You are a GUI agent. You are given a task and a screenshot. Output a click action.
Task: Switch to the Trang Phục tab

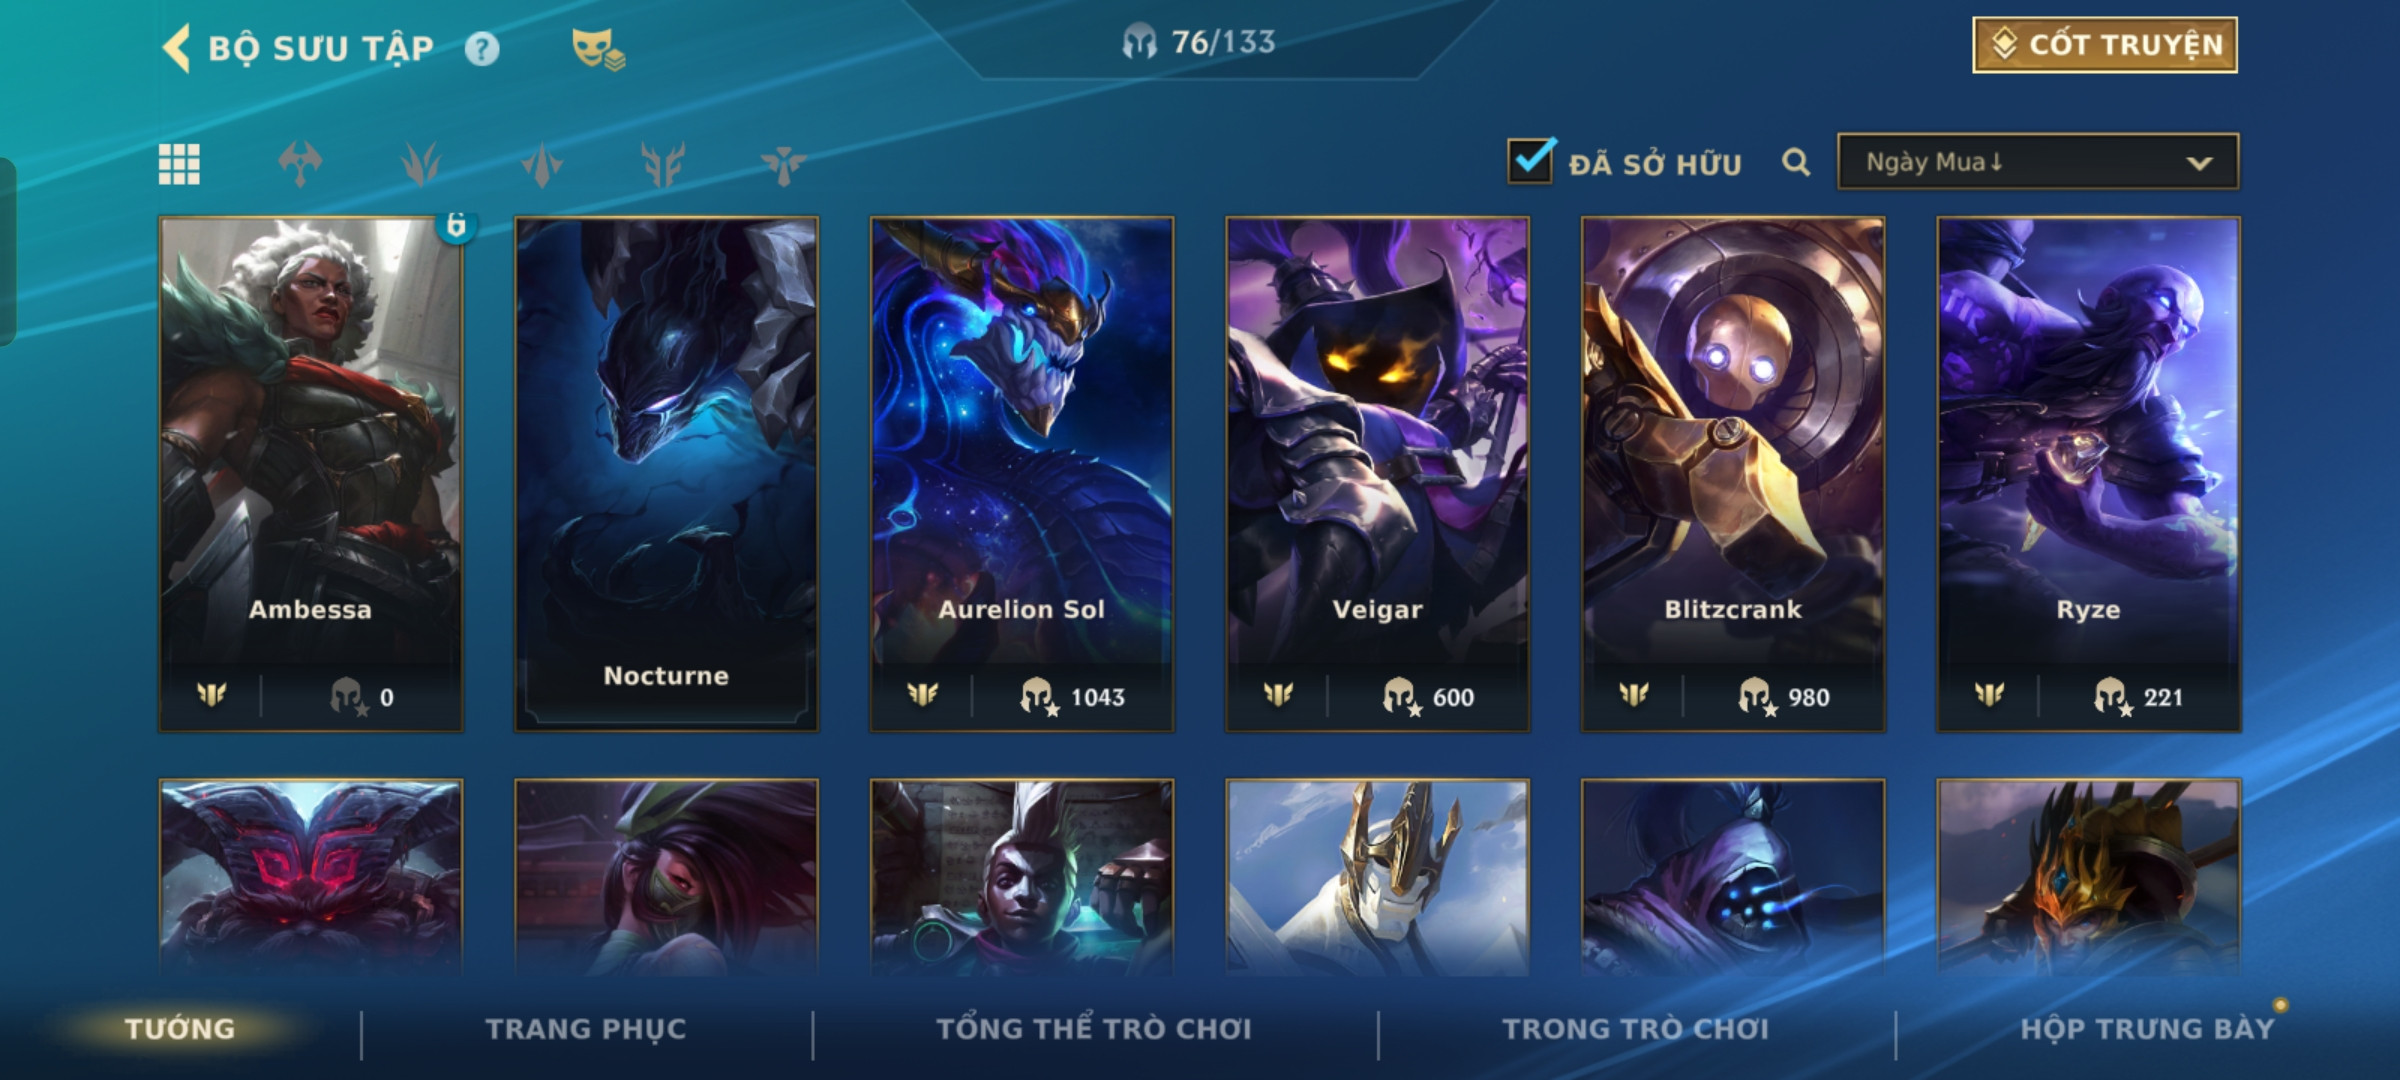[586, 1029]
